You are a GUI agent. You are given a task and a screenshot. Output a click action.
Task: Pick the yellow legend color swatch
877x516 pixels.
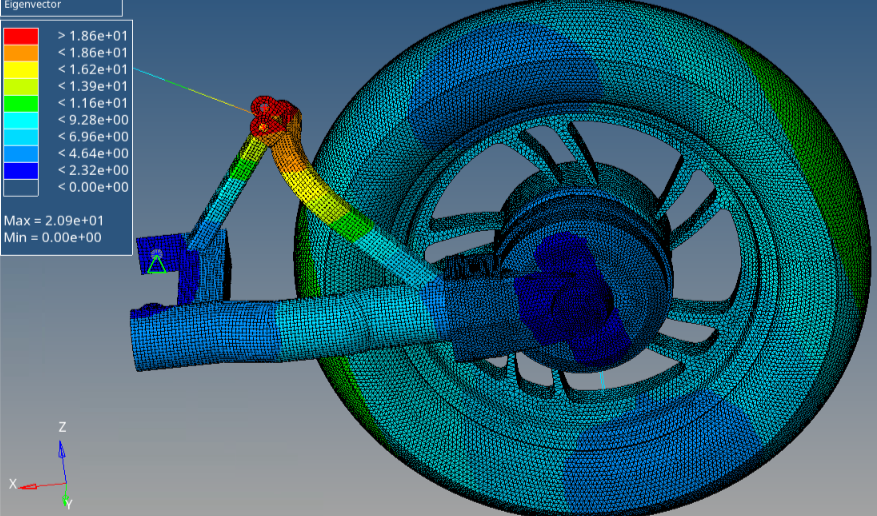point(21,69)
